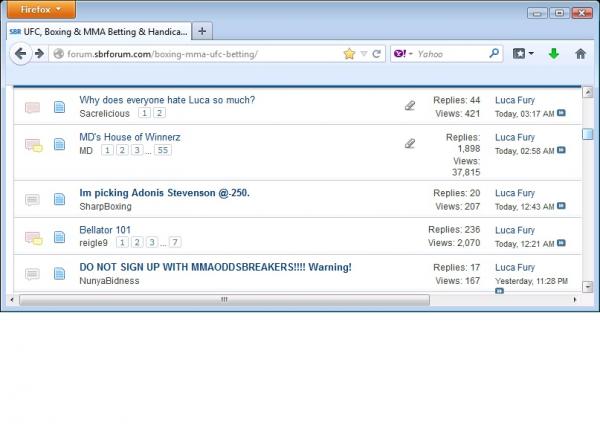Show the URL history dropdown arrow
The height and width of the screenshot is (446, 600).
pos(363,53)
